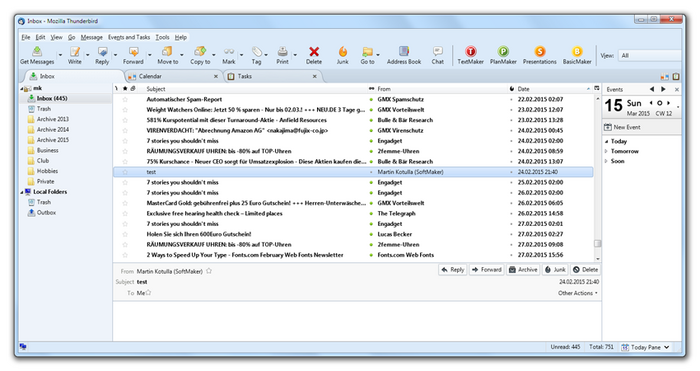
Task: Open the column picker in message list header
Action: [x=596, y=88]
